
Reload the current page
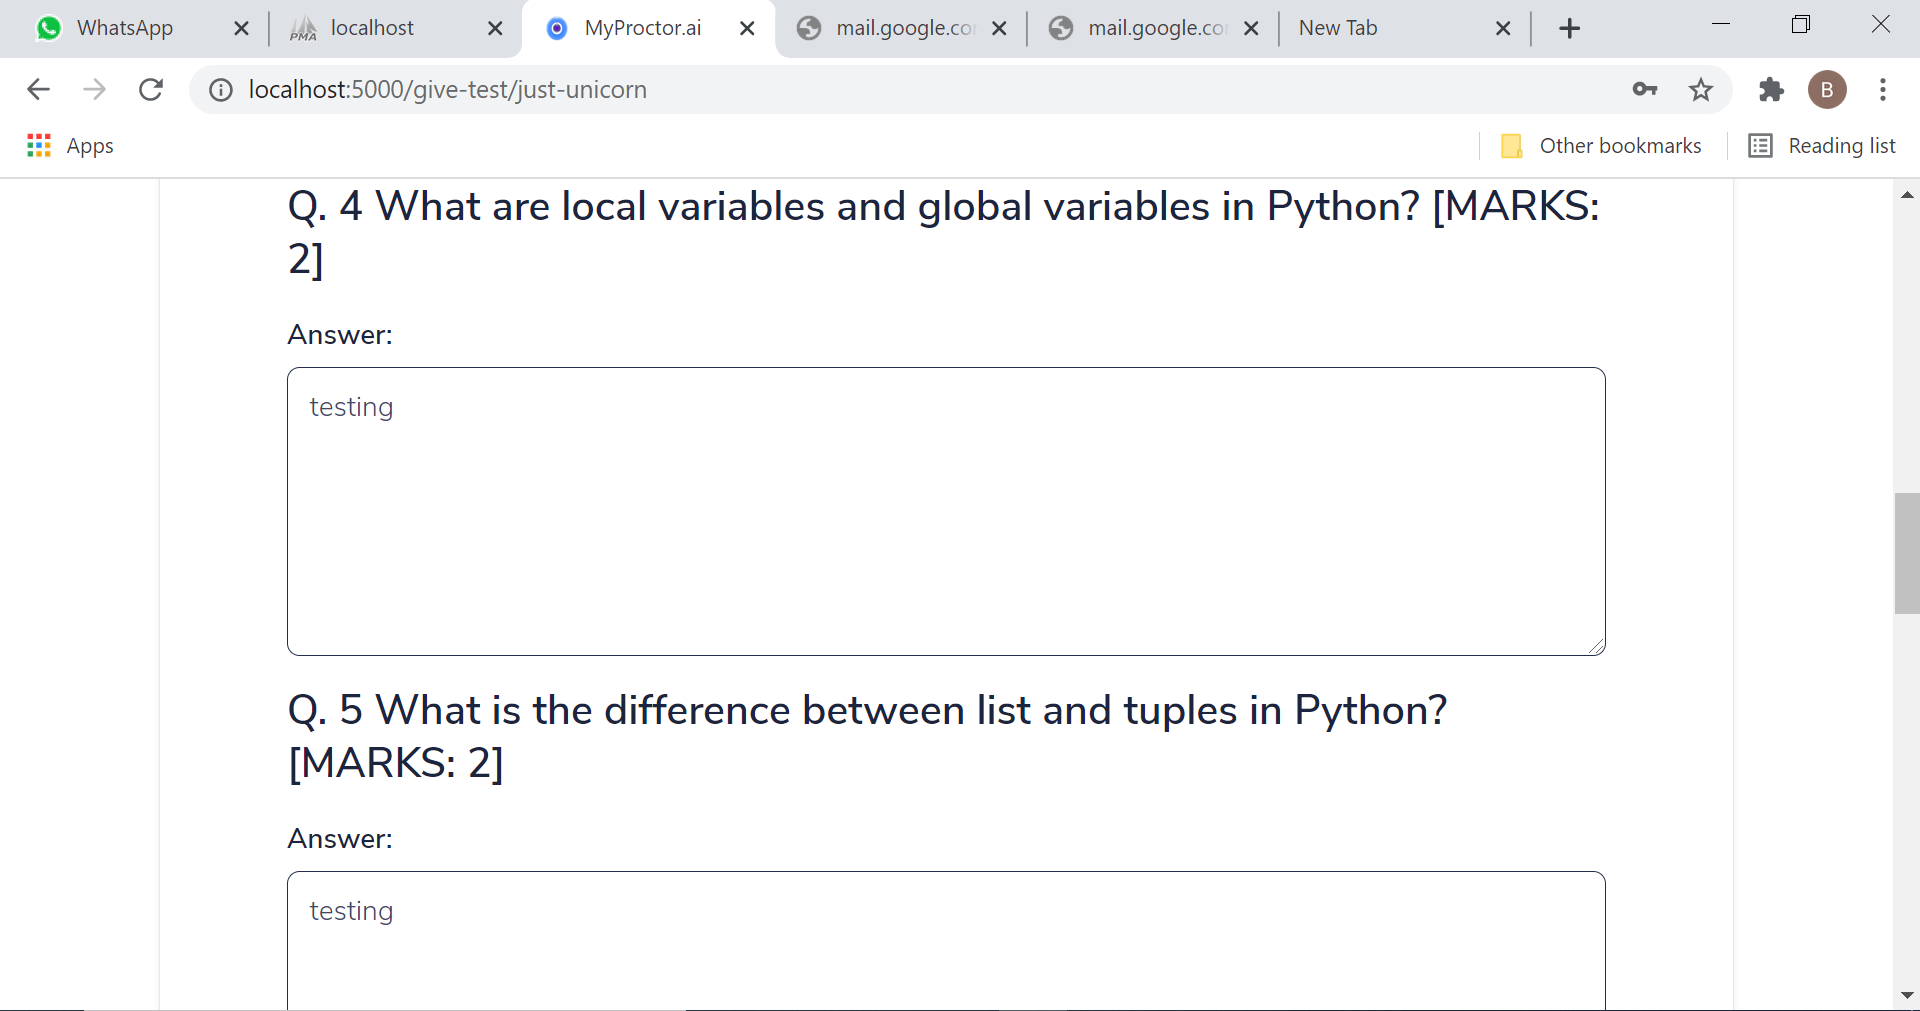[x=151, y=90]
